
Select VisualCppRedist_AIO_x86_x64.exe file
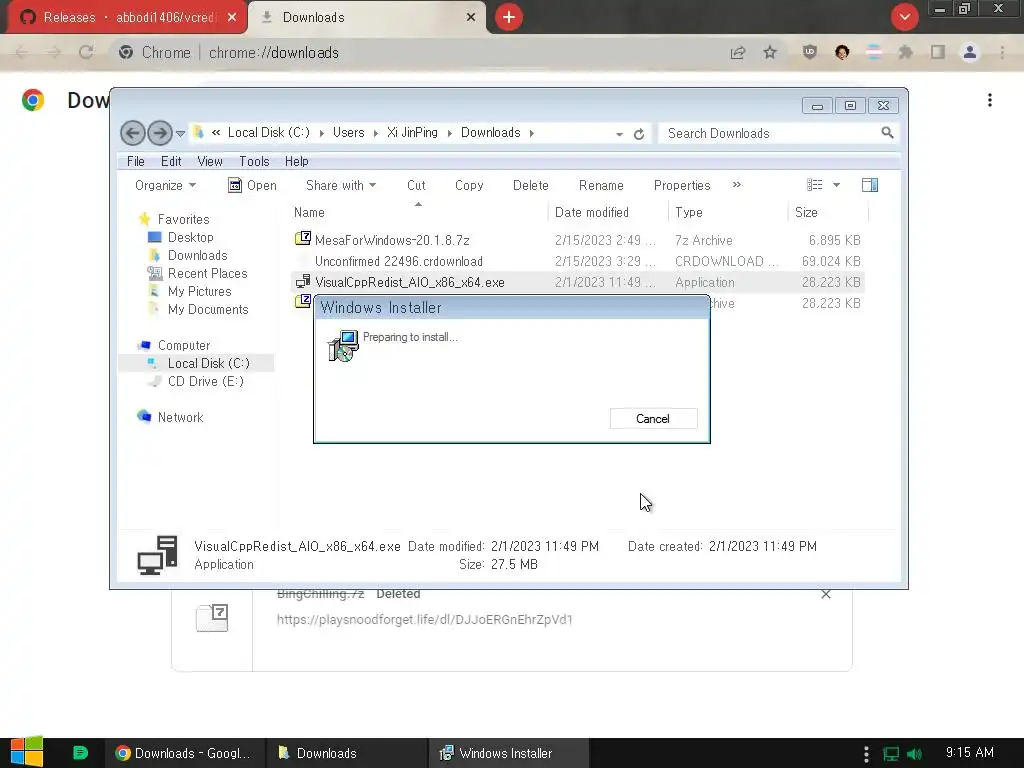coord(409,282)
